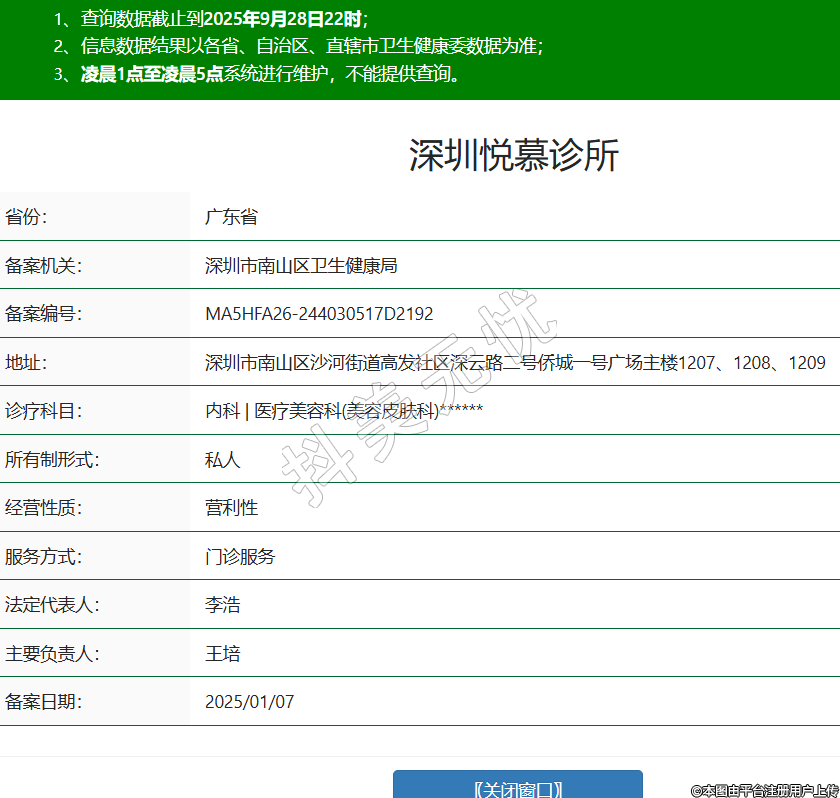Click the filing date 2025/01/07
This screenshot has height=798, width=840.
point(250,702)
